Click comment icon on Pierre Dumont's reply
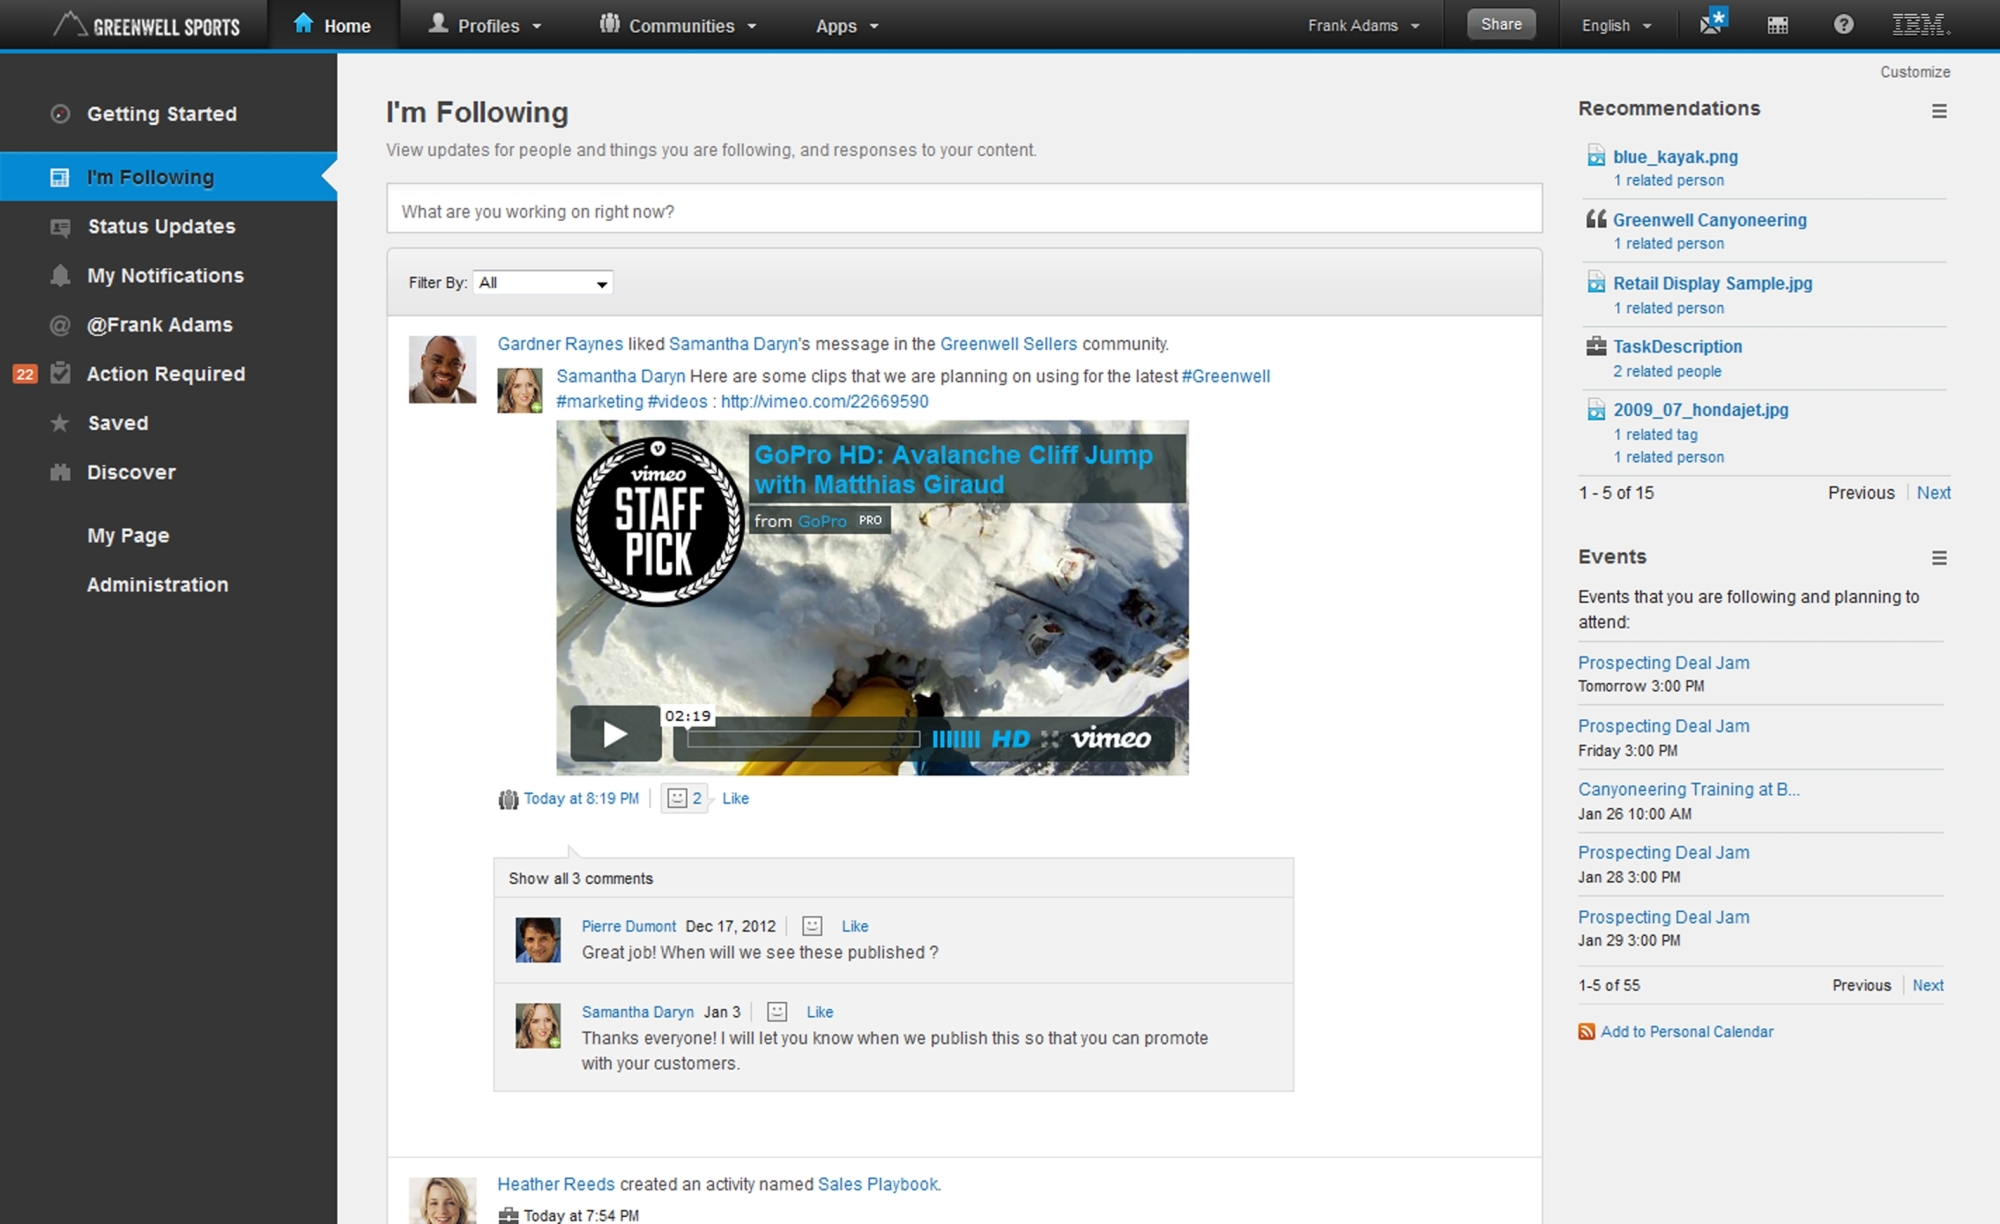2000x1224 pixels. (x=812, y=926)
